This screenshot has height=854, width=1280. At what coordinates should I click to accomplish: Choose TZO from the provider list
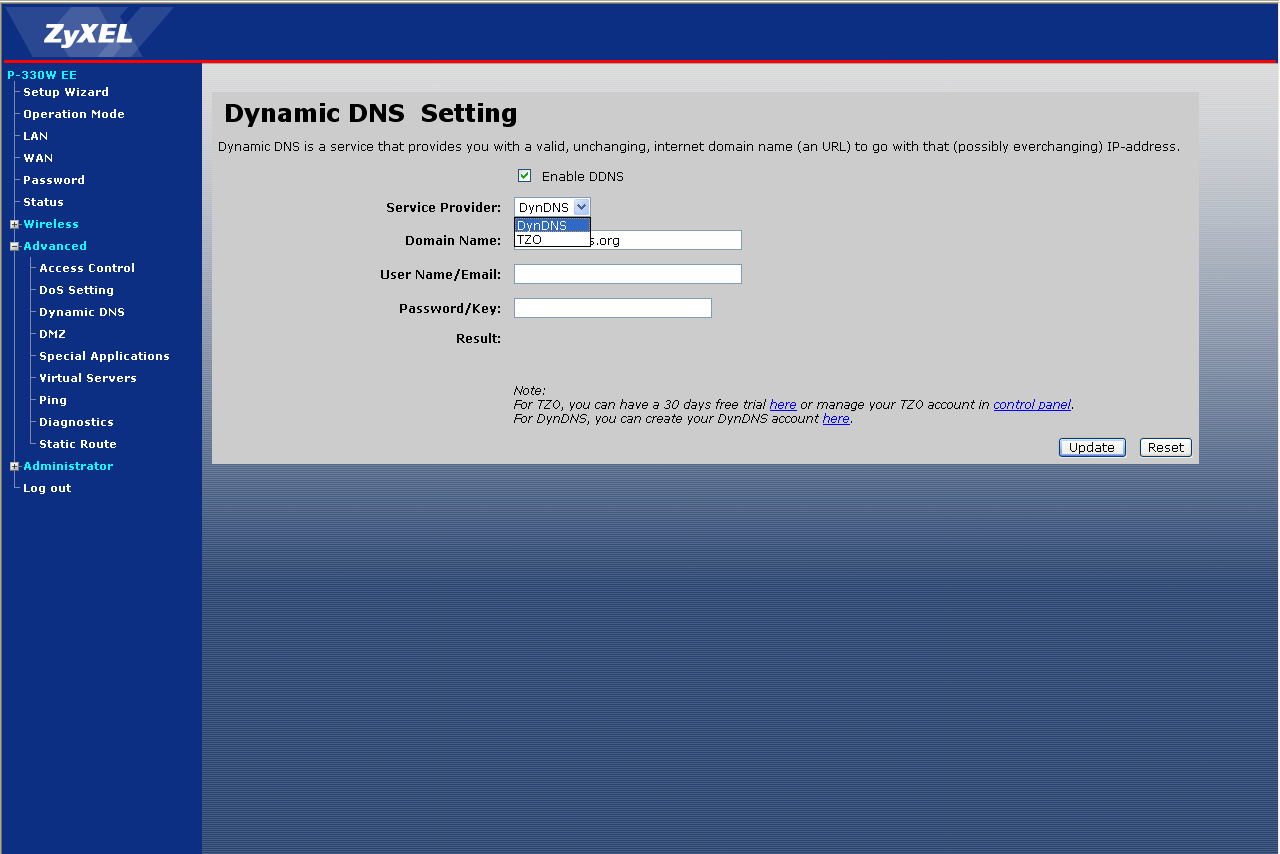point(553,239)
